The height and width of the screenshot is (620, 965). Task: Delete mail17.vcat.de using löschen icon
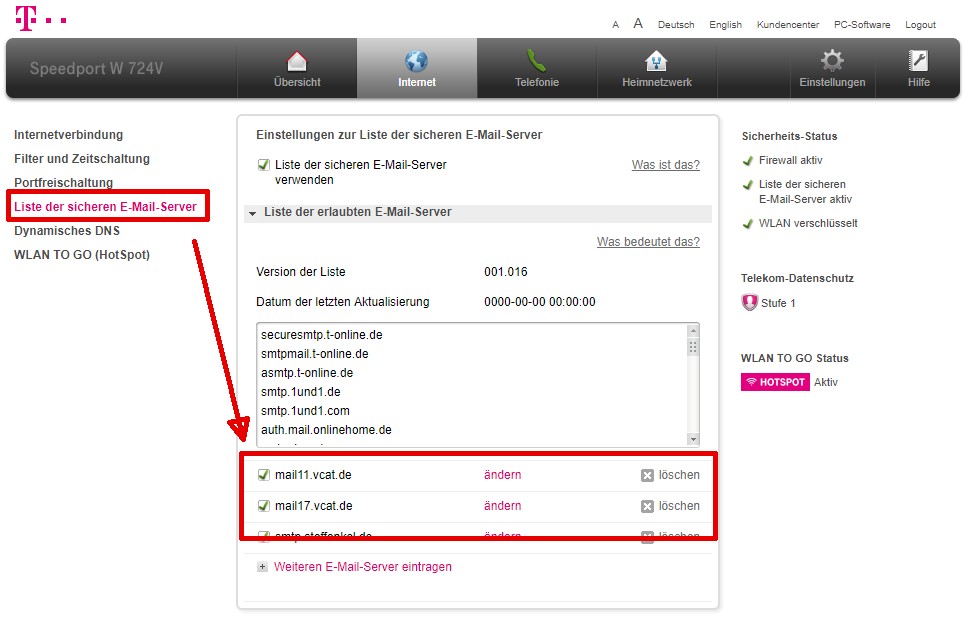coord(647,507)
